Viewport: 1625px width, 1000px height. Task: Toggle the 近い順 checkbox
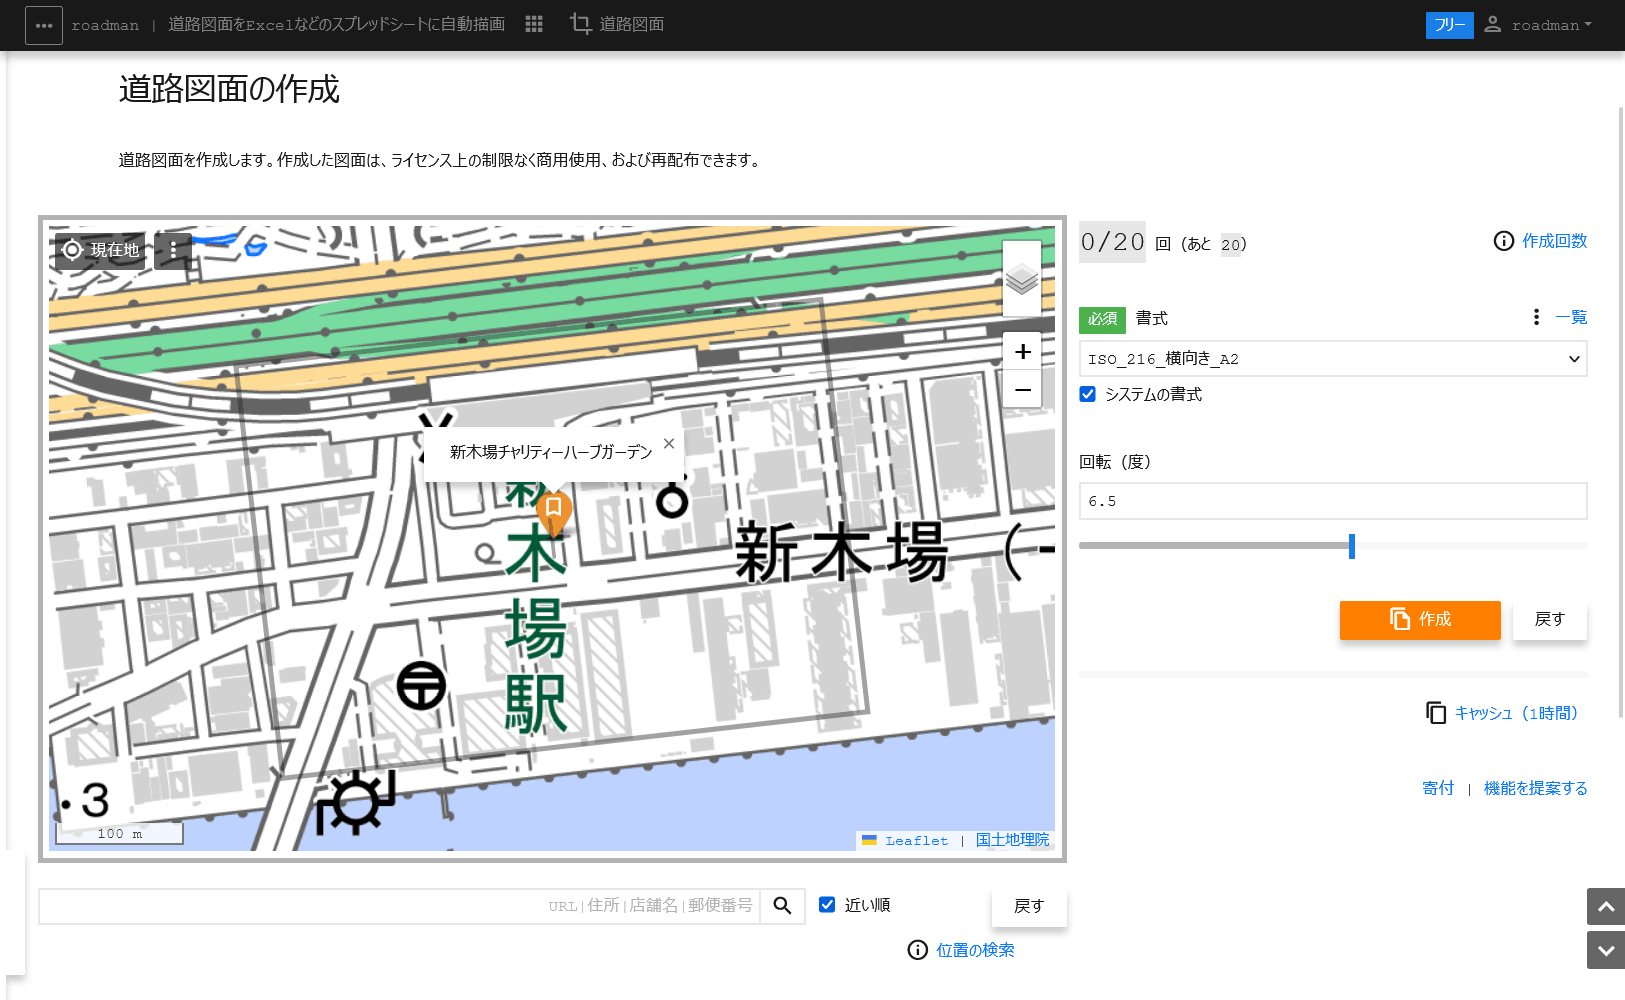[x=827, y=905]
